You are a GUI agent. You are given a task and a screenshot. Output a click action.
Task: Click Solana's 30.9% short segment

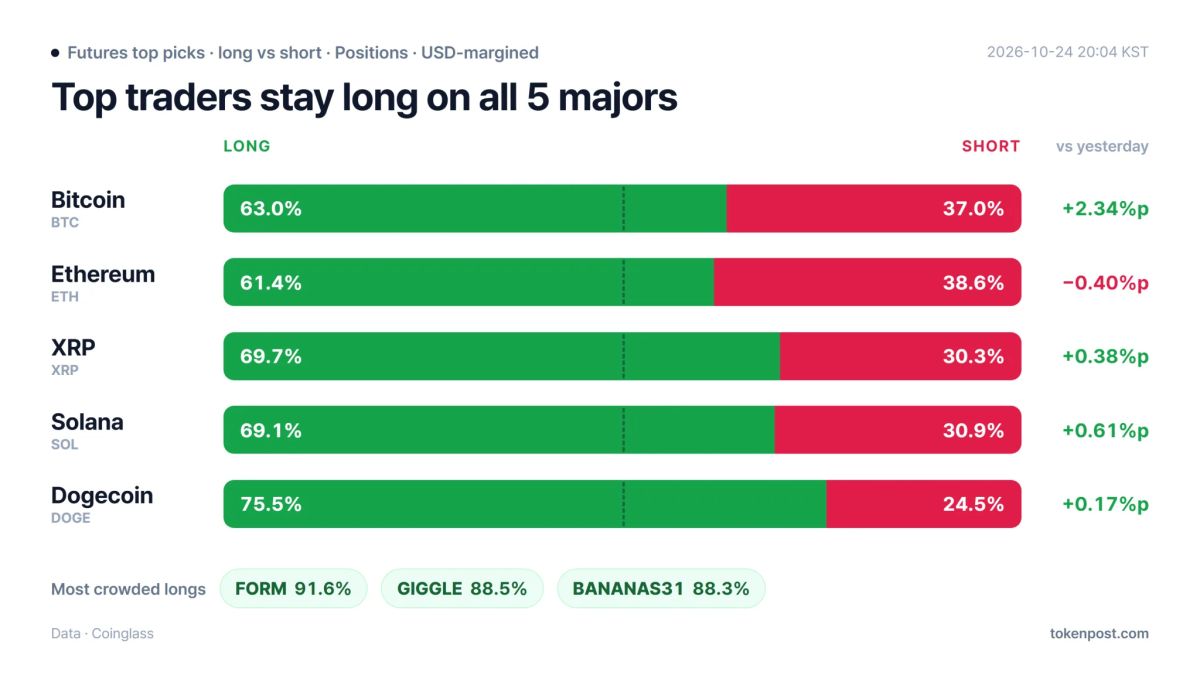[x=898, y=430]
